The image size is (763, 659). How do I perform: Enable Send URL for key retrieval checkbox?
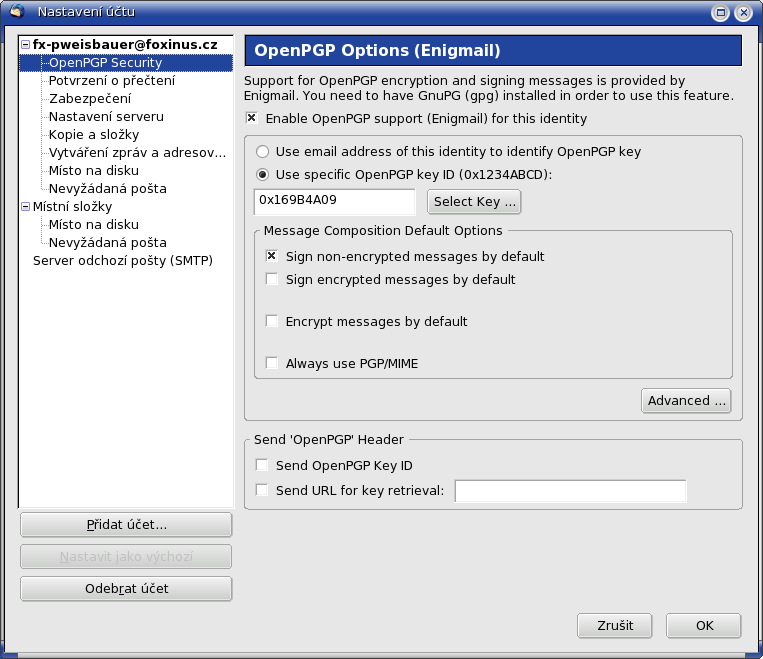coord(262,490)
